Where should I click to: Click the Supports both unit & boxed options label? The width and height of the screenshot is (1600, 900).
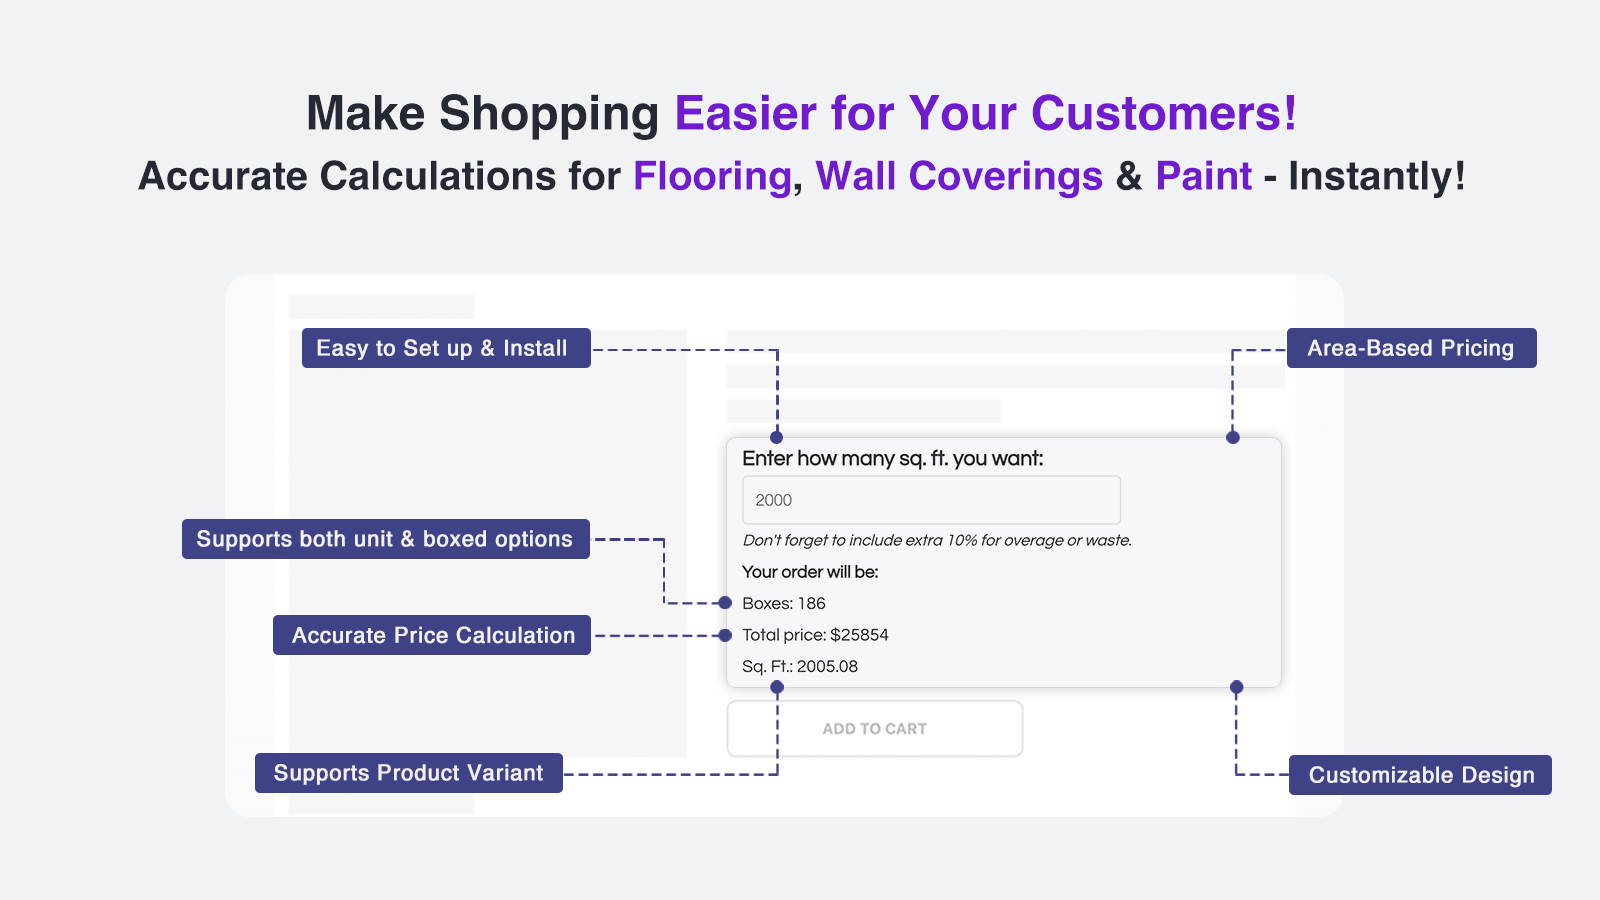click(386, 539)
